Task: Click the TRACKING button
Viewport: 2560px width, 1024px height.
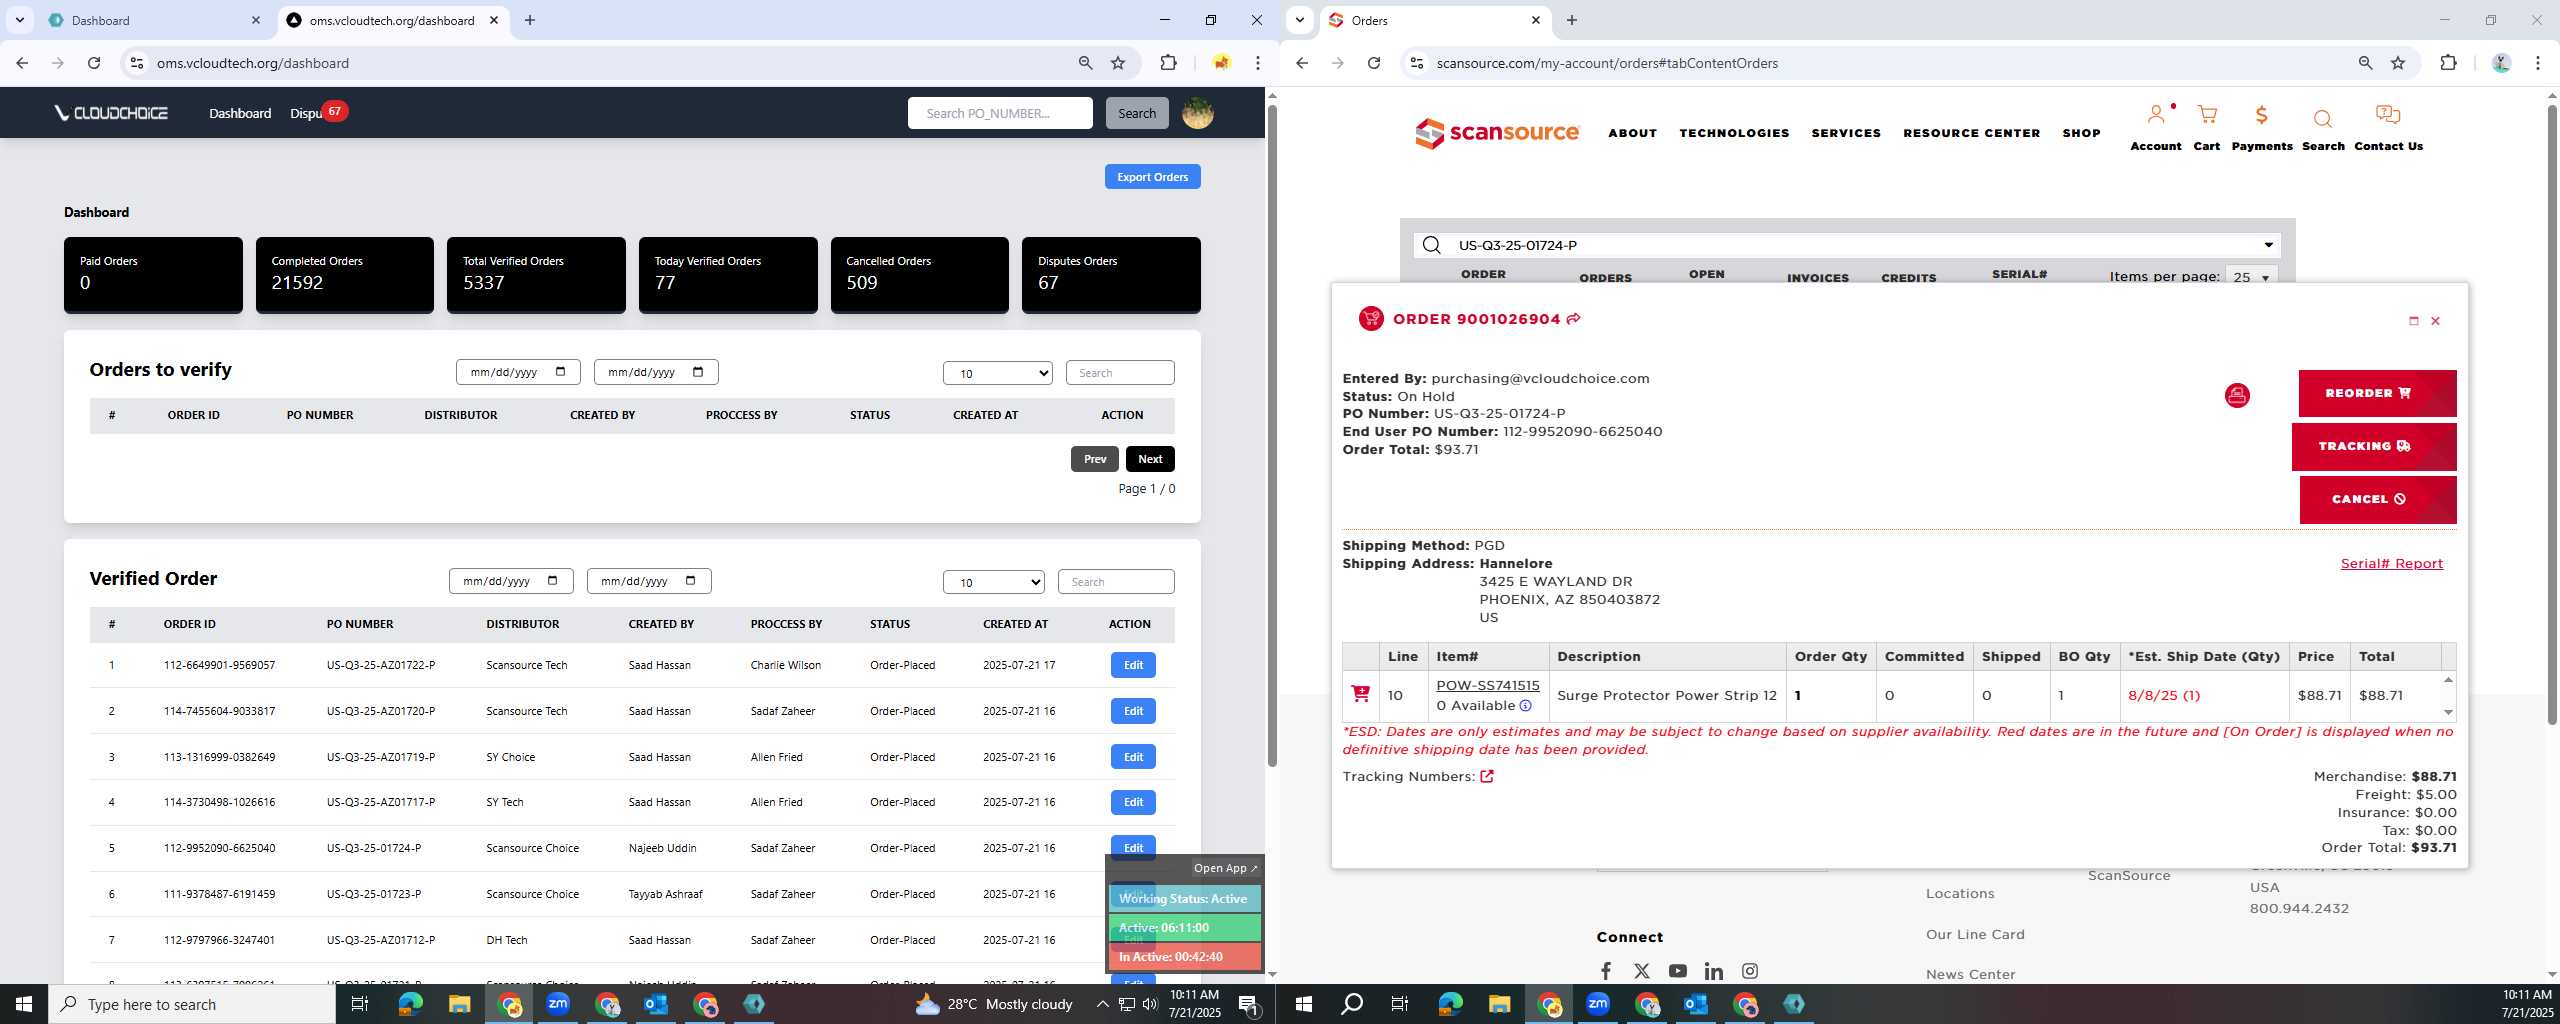Action: [x=2373, y=446]
